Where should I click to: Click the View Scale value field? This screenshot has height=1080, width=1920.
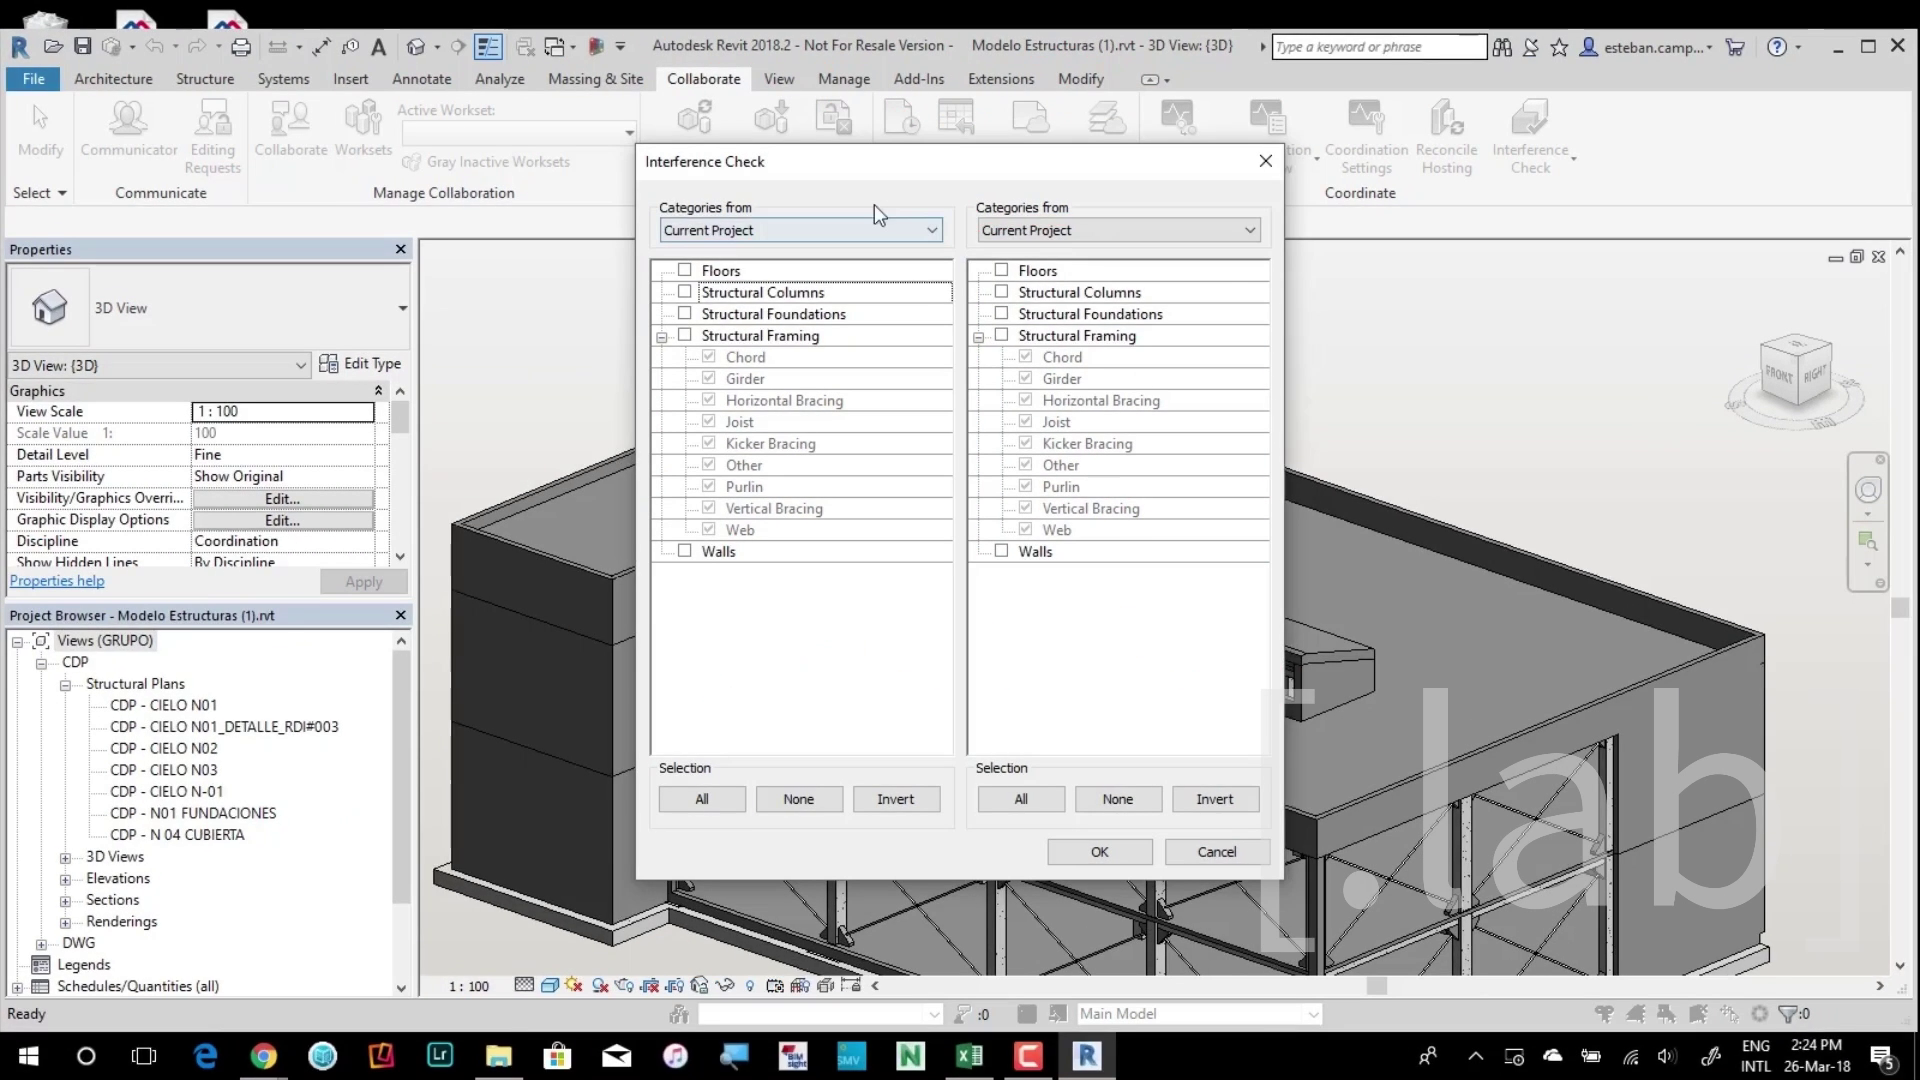click(283, 411)
